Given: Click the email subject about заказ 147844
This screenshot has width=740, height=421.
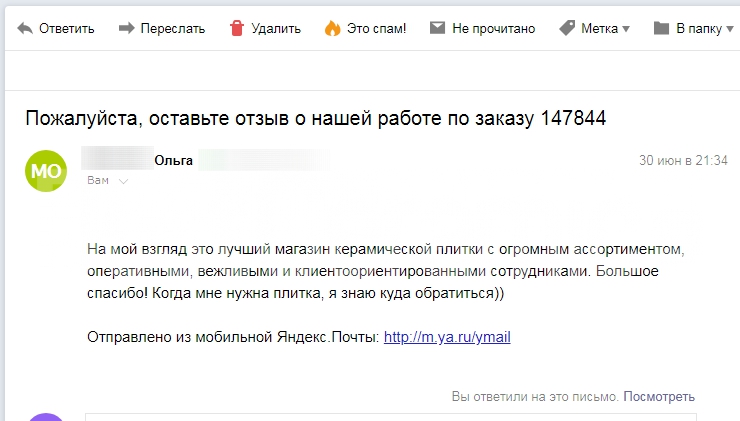Looking at the screenshot, I should coord(316,118).
